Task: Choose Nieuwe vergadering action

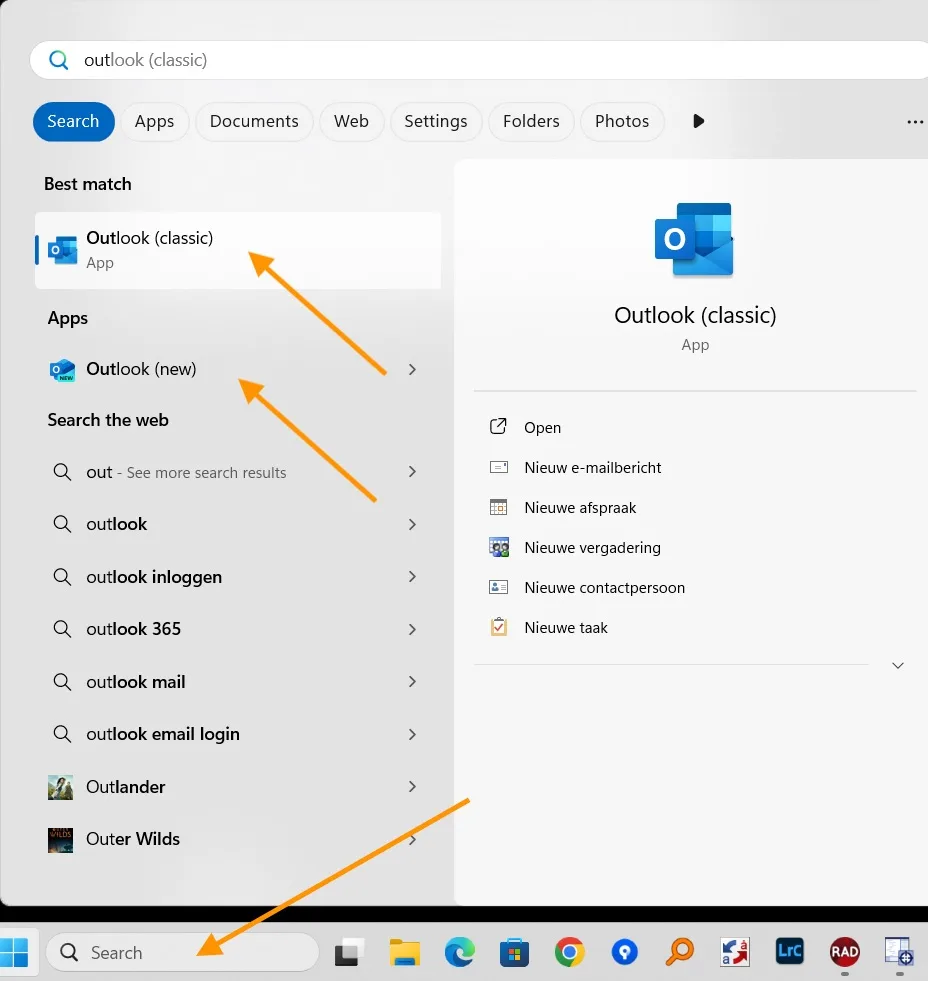Action: pos(592,548)
